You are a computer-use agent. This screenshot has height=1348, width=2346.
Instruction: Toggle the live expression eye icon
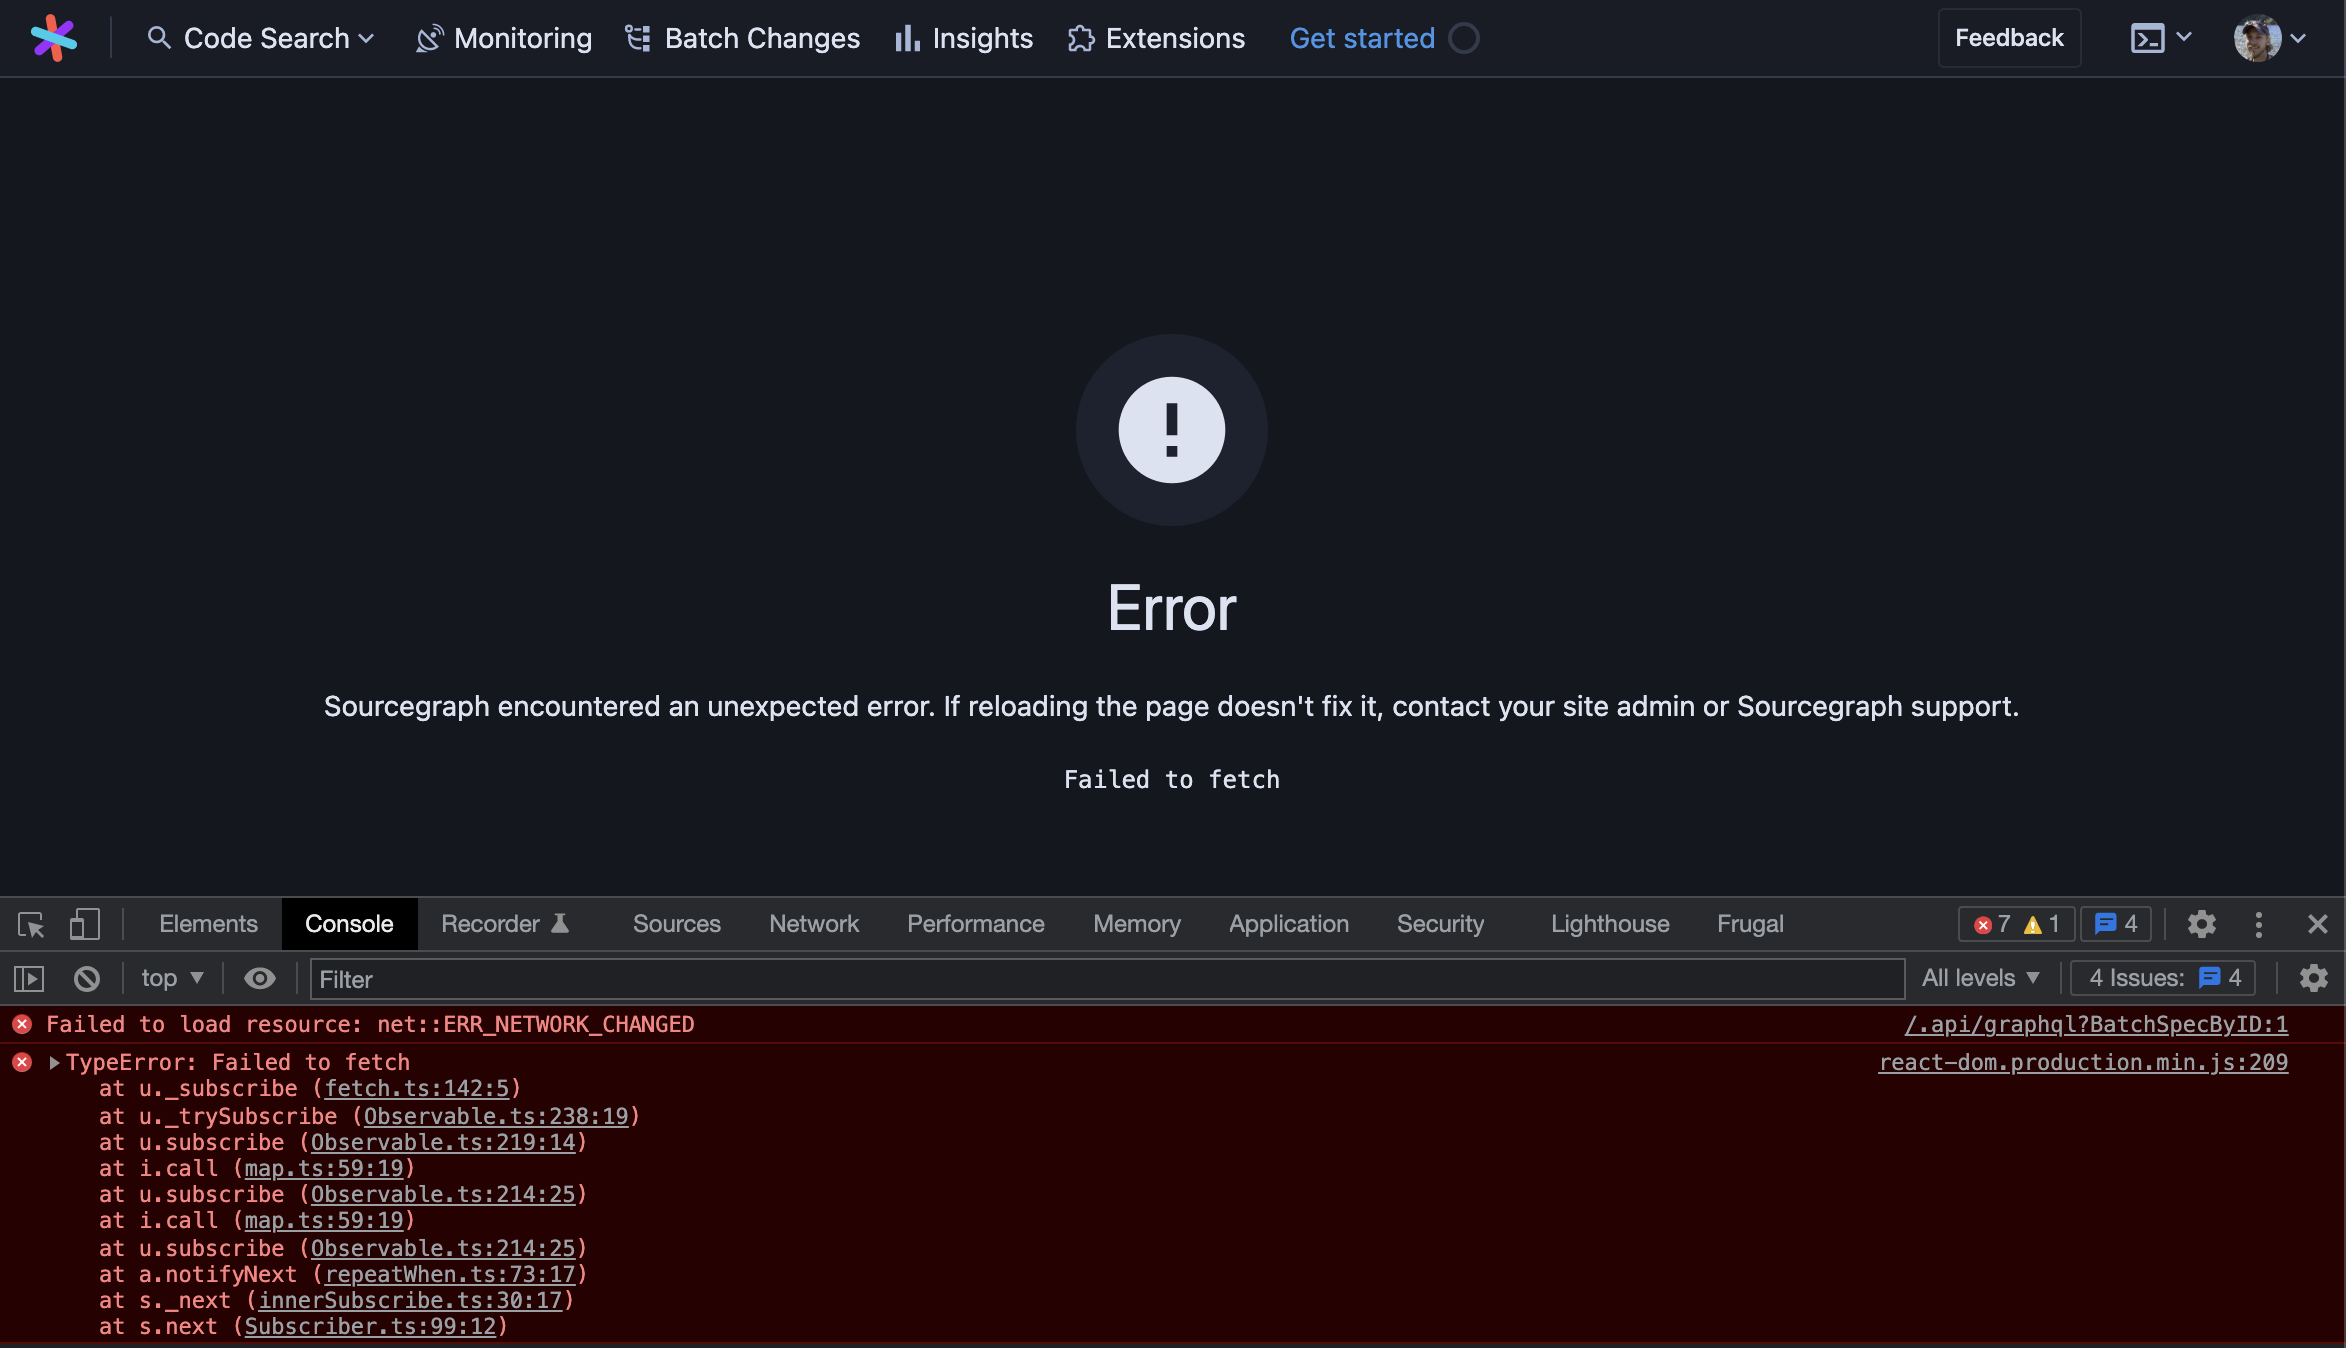click(x=260, y=978)
